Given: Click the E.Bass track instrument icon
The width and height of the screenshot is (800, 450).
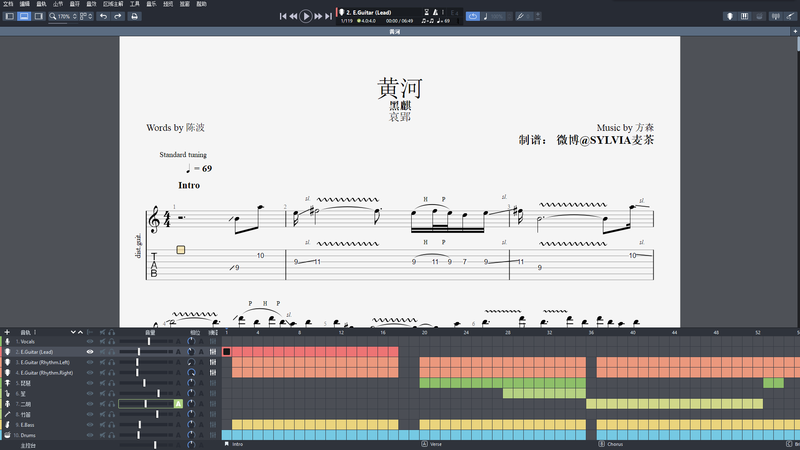Looking at the screenshot, I should tap(7, 424).
